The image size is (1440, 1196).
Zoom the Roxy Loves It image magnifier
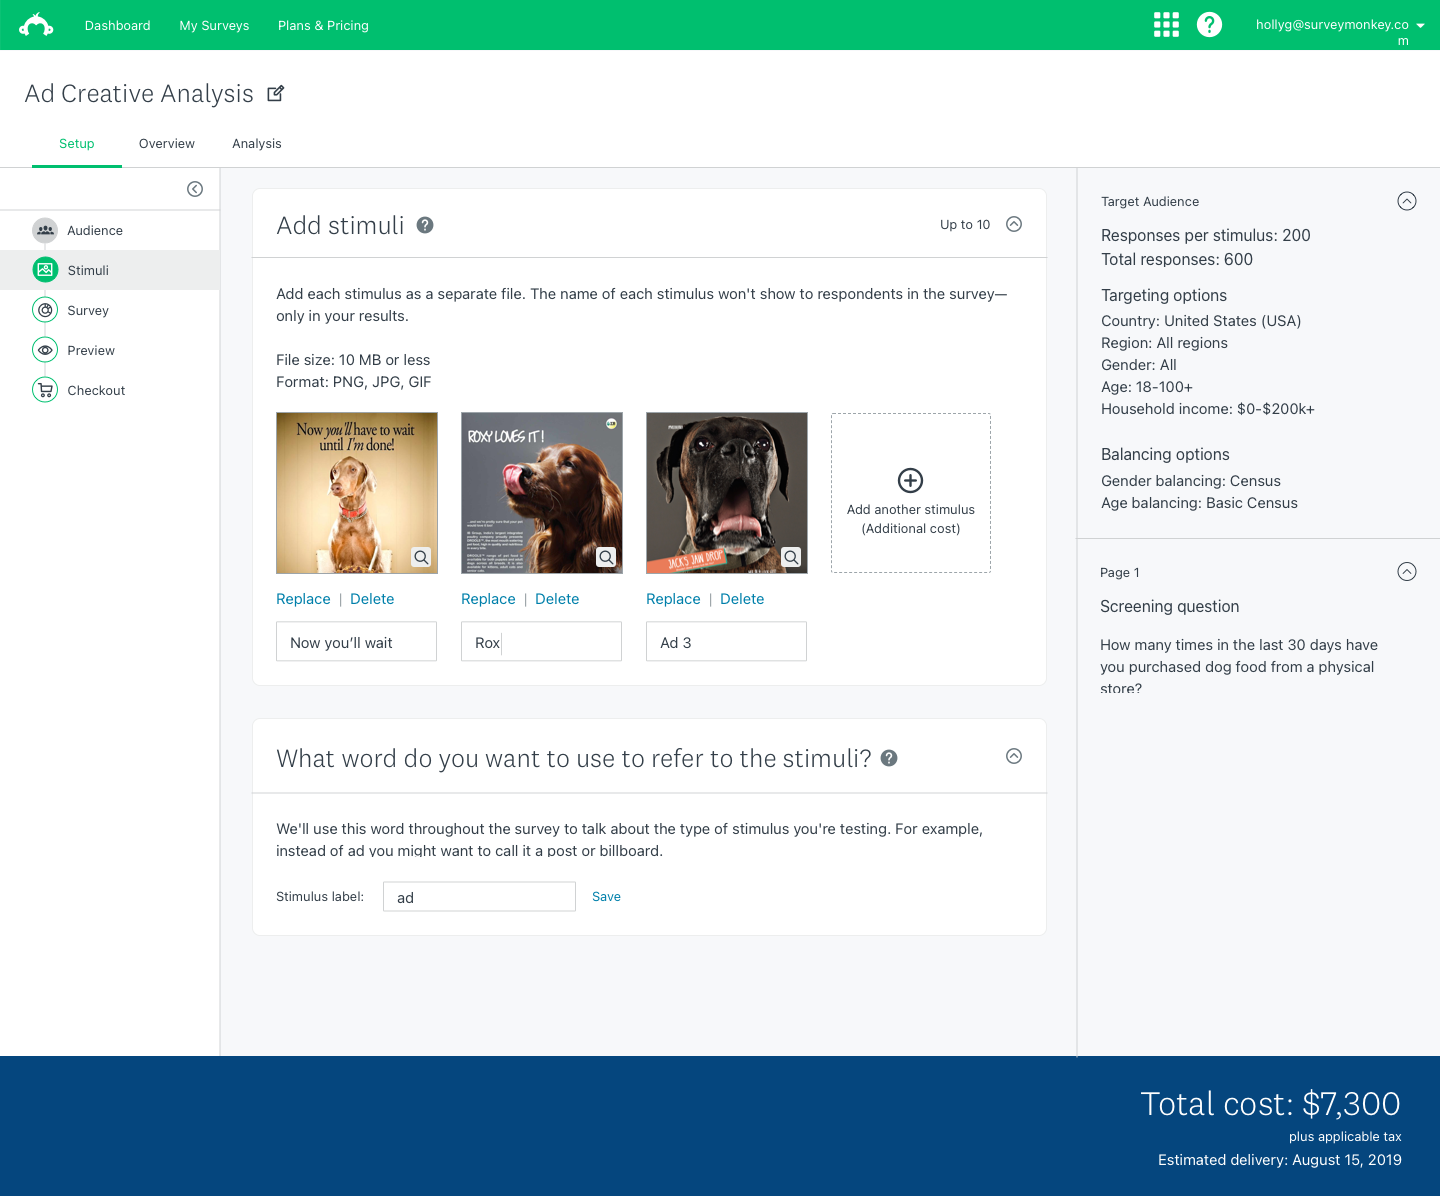pyautogui.click(x=606, y=557)
